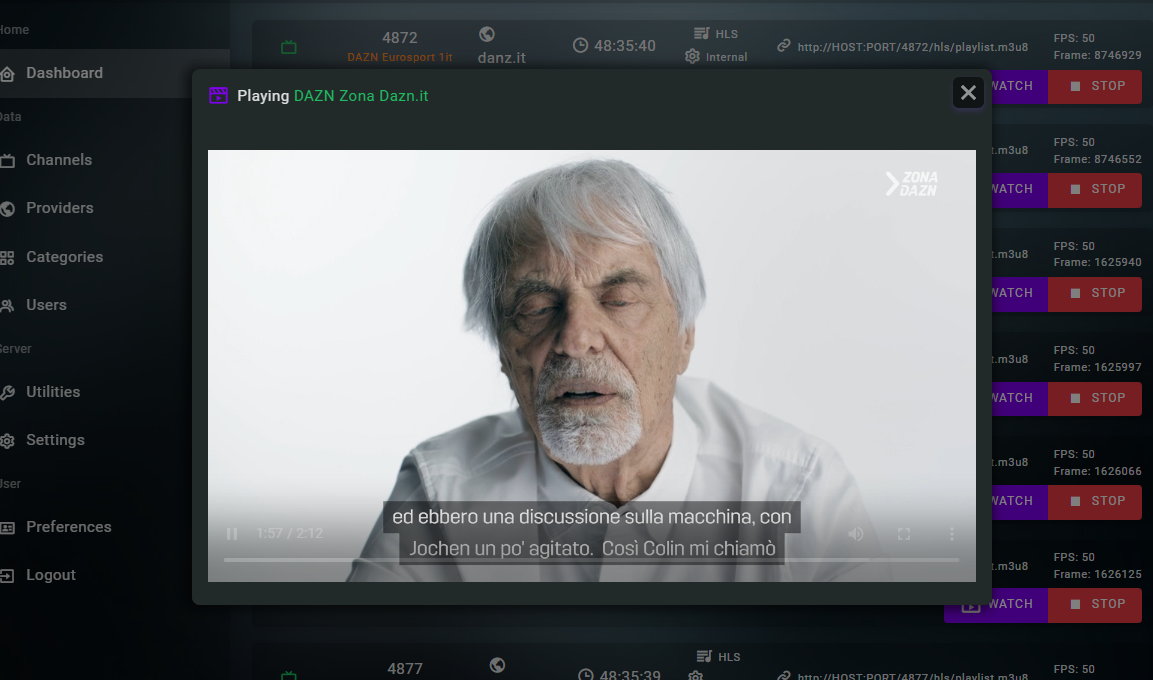Click the clock icon beside 48:35:40

tap(580, 46)
